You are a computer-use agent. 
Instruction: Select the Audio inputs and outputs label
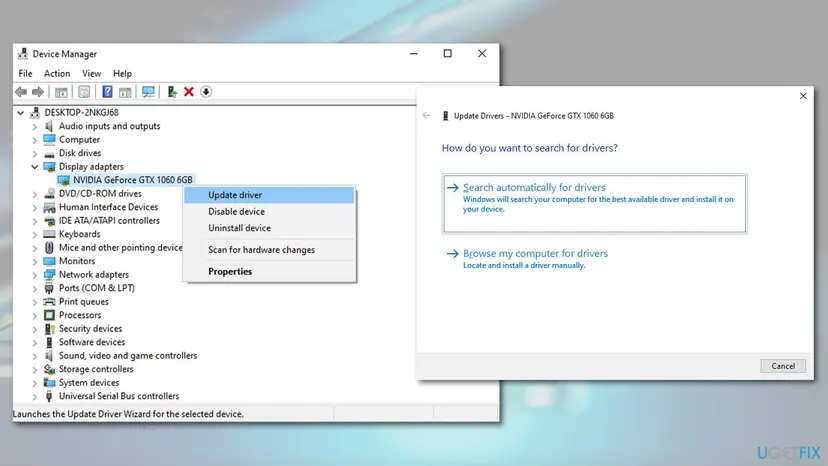coord(109,126)
